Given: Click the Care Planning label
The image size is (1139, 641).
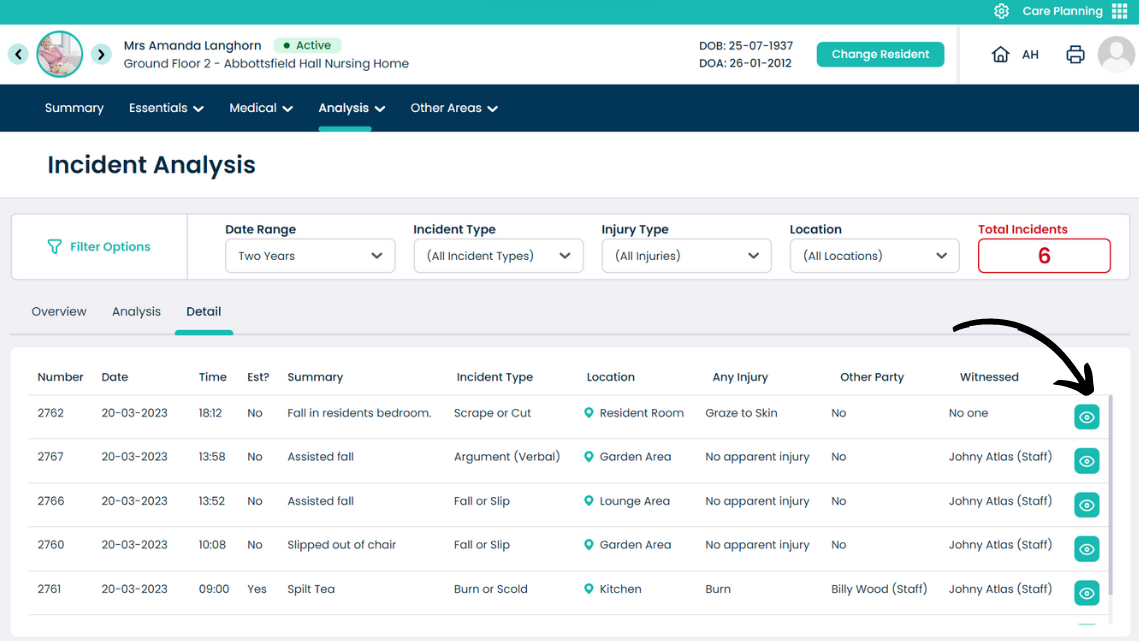Looking at the screenshot, I should click(1063, 11).
